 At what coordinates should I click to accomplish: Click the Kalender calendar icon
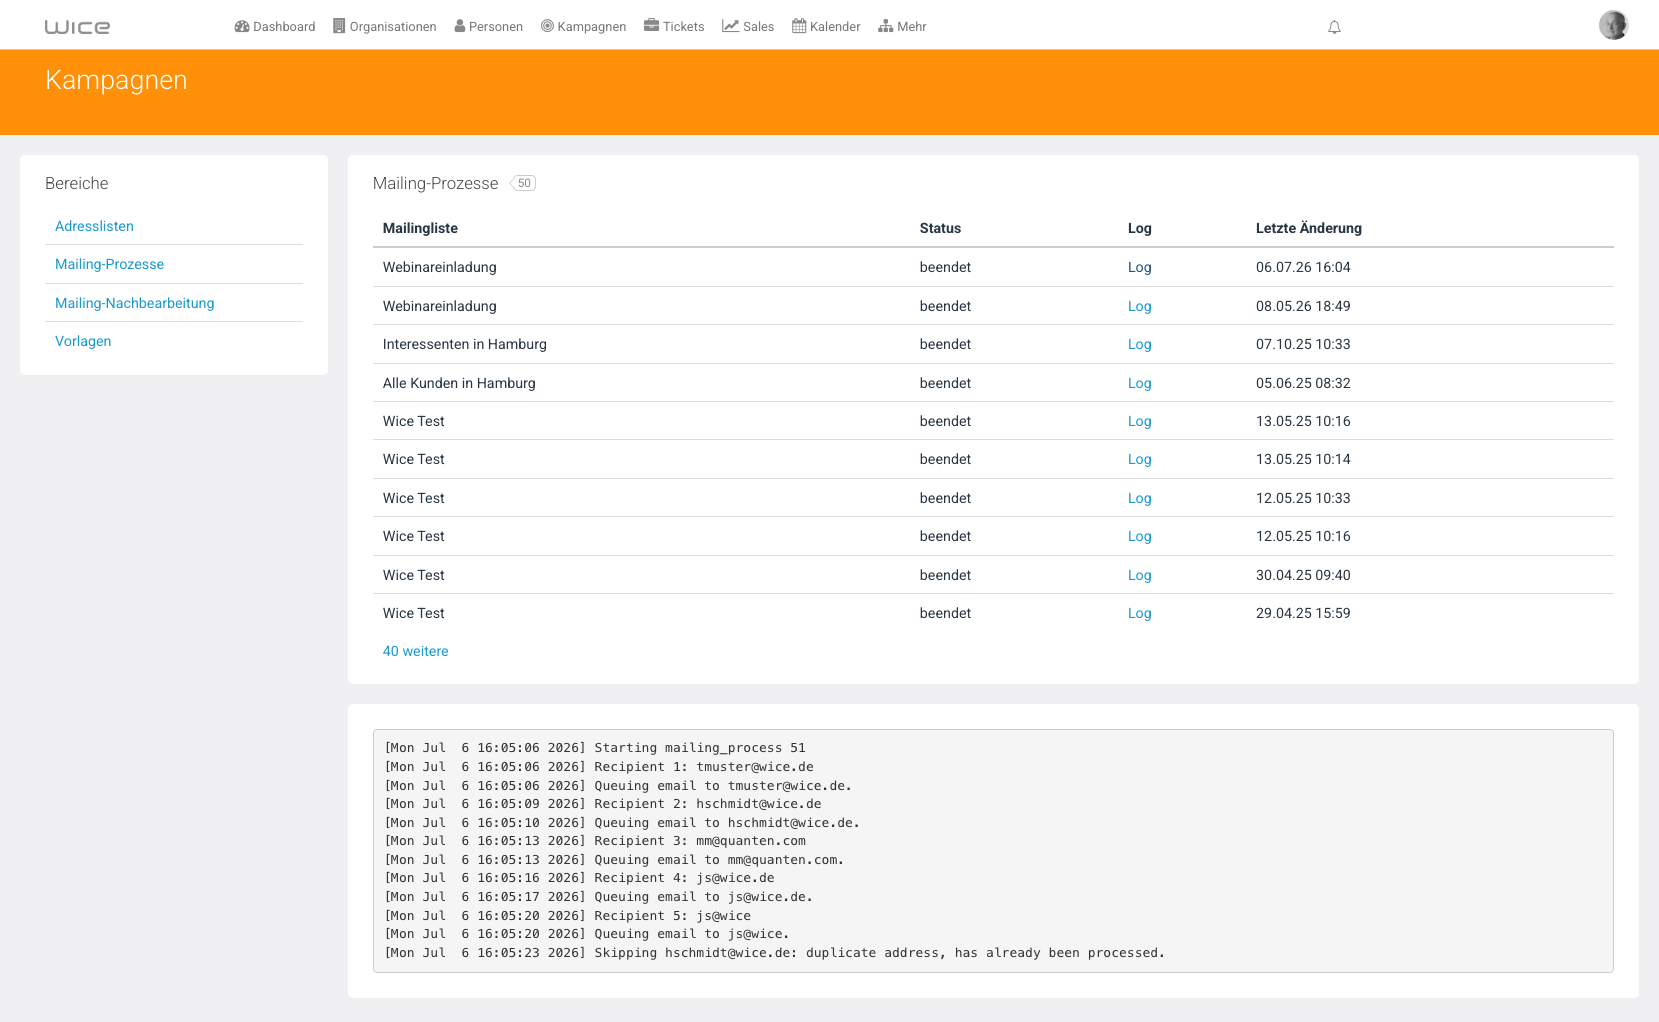pos(799,26)
